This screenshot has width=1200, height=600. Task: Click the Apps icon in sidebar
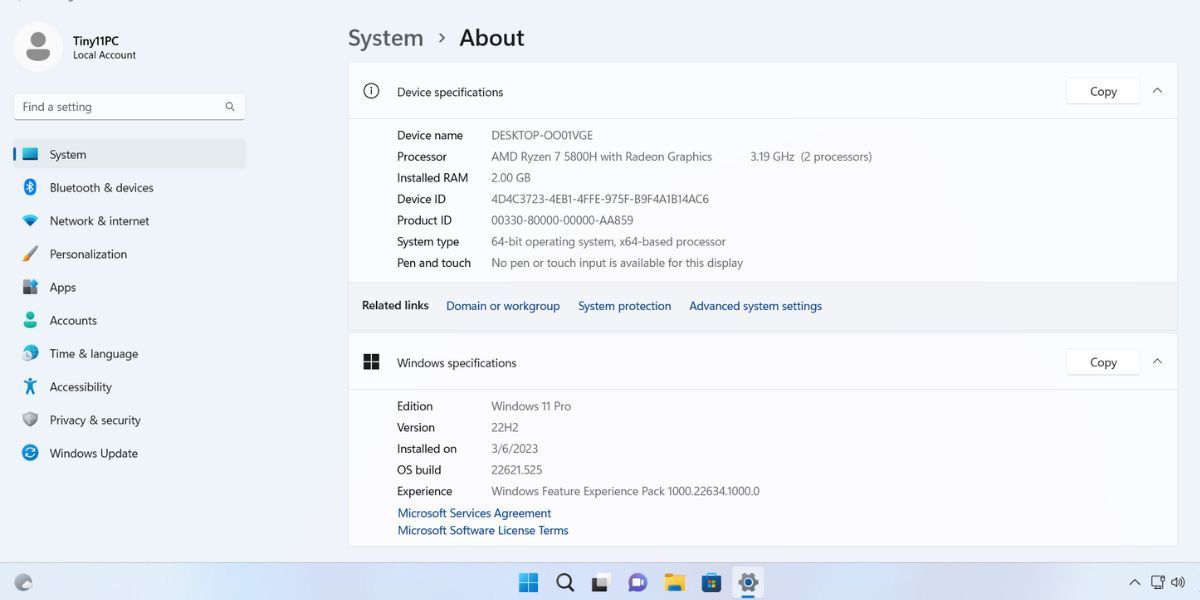coord(30,287)
